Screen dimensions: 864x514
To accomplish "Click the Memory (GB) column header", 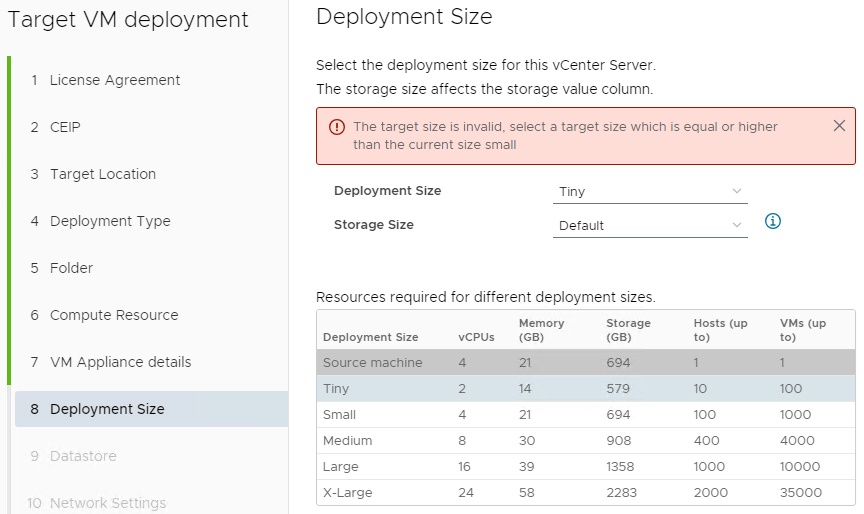I will click(x=541, y=330).
